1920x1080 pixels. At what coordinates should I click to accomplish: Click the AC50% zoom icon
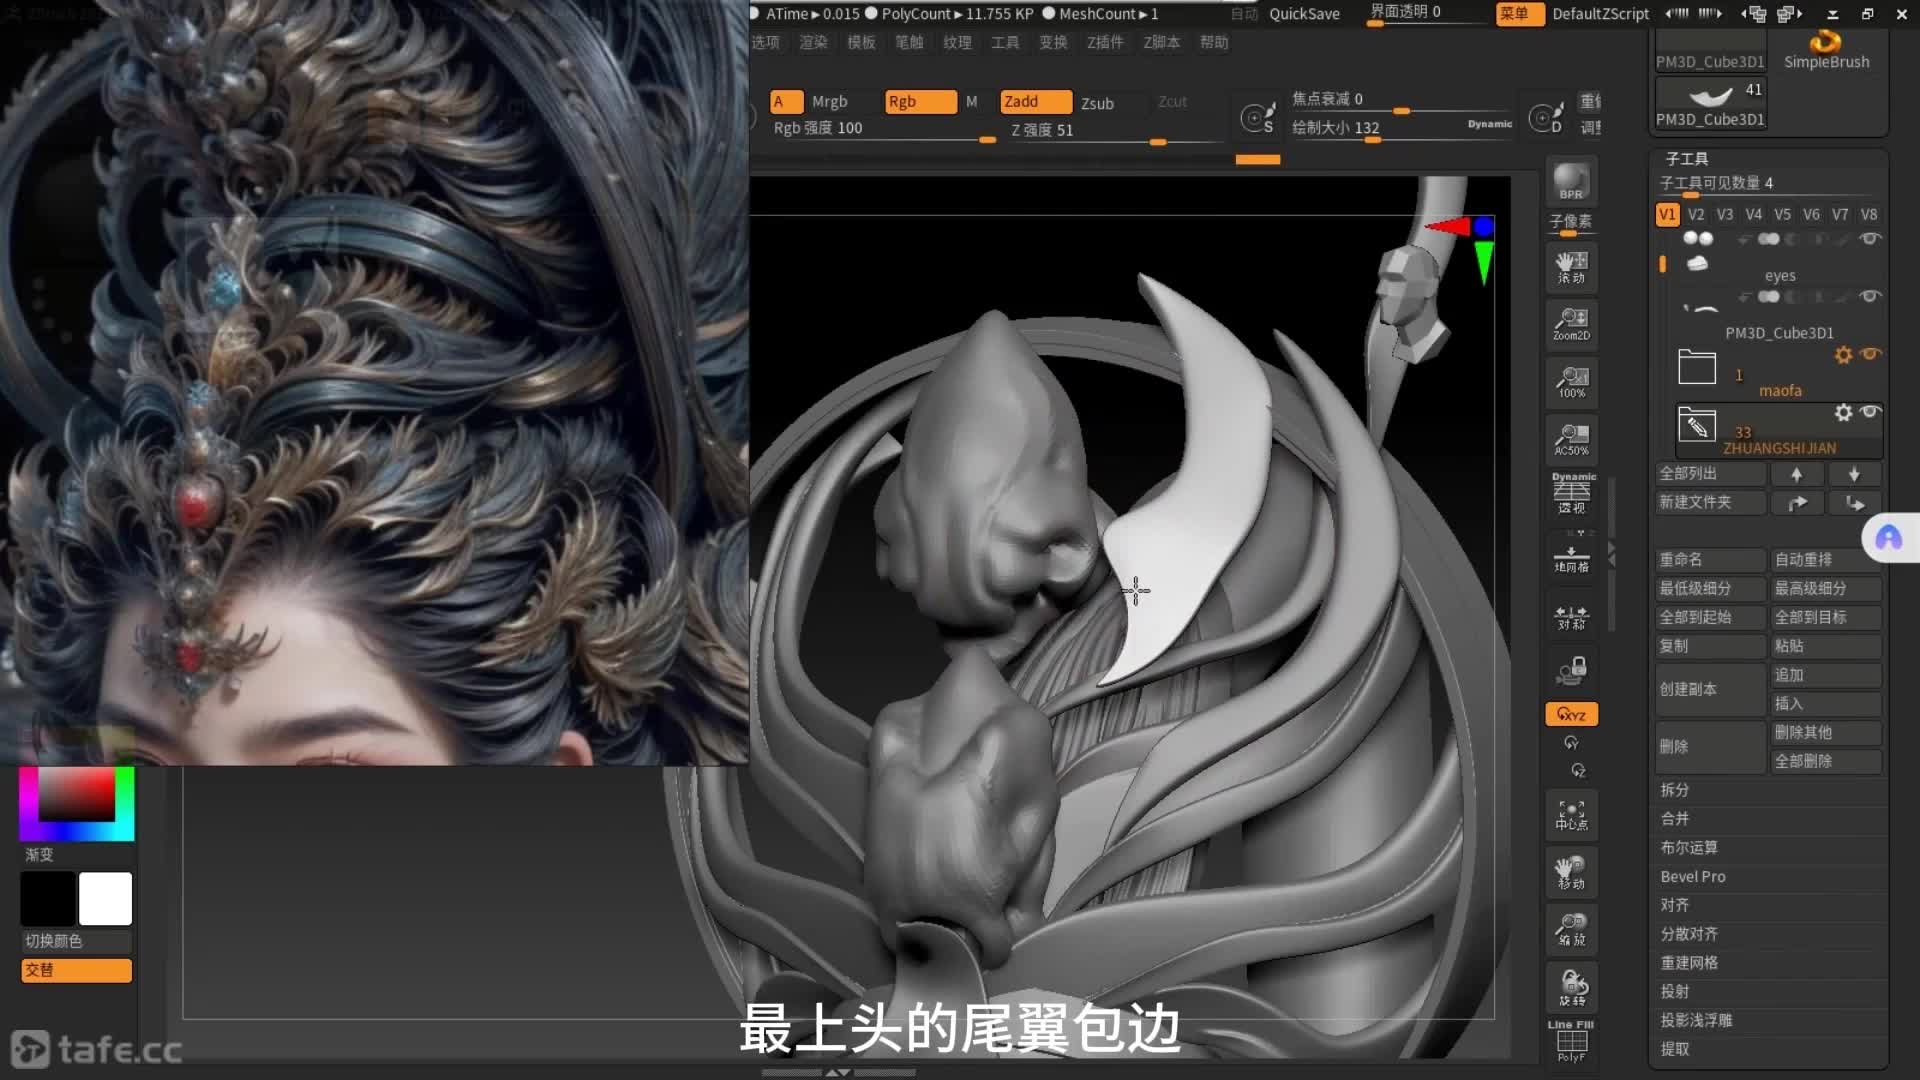pos(1571,439)
